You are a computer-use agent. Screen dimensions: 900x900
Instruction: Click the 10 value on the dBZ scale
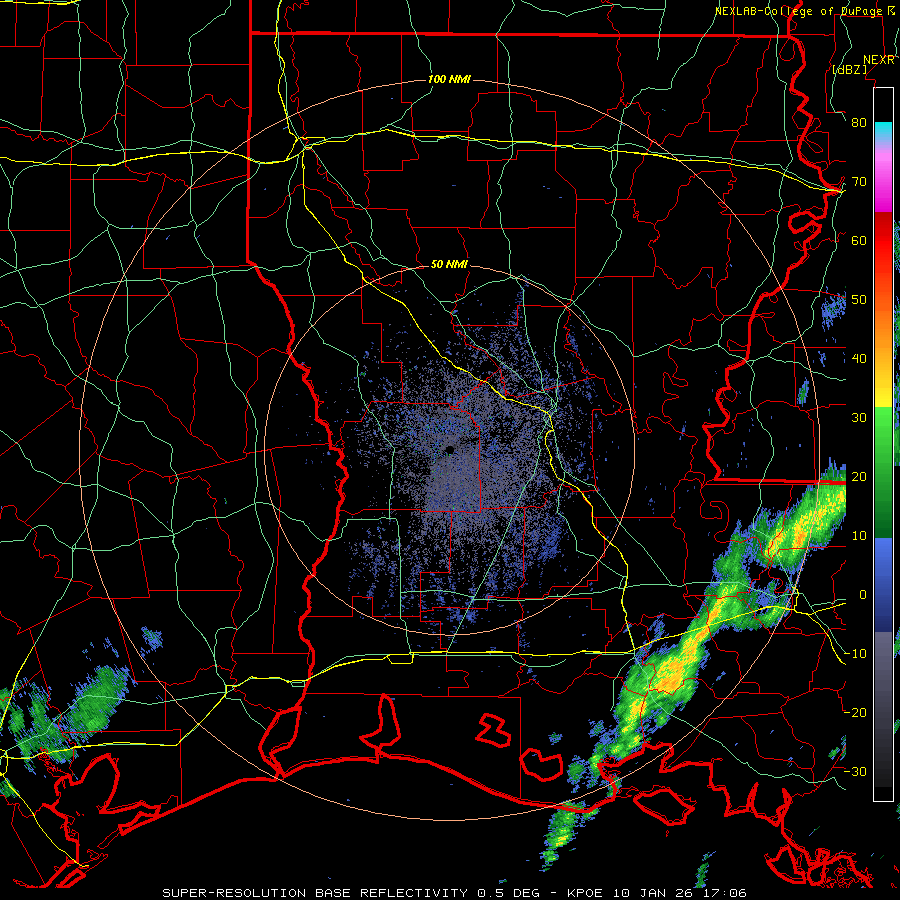click(x=859, y=536)
